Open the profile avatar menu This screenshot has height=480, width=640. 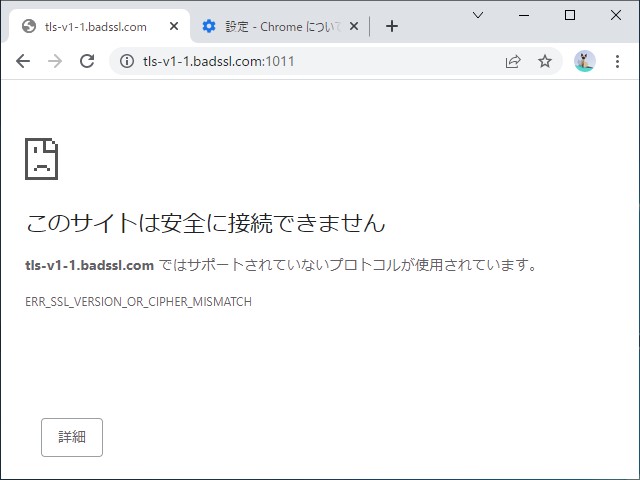coord(584,61)
